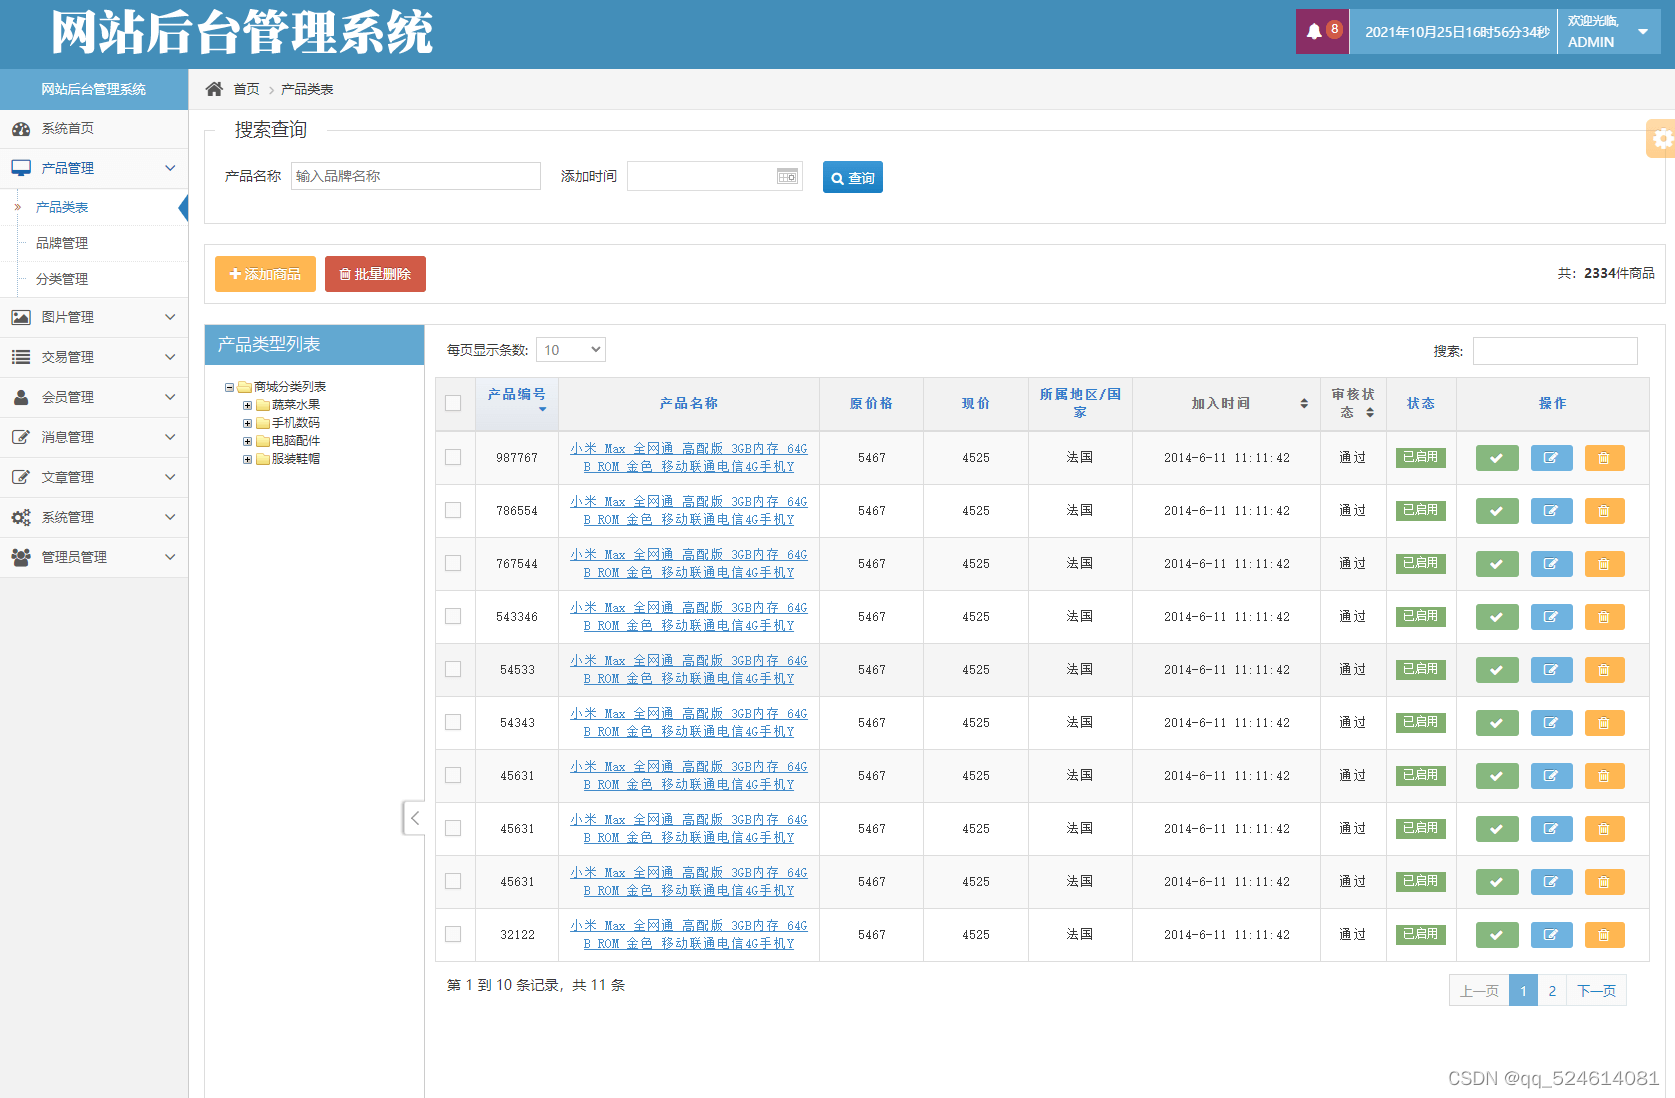
Task: Toggle the select-all checkbox in table header
Action: [x=453, y=403]
